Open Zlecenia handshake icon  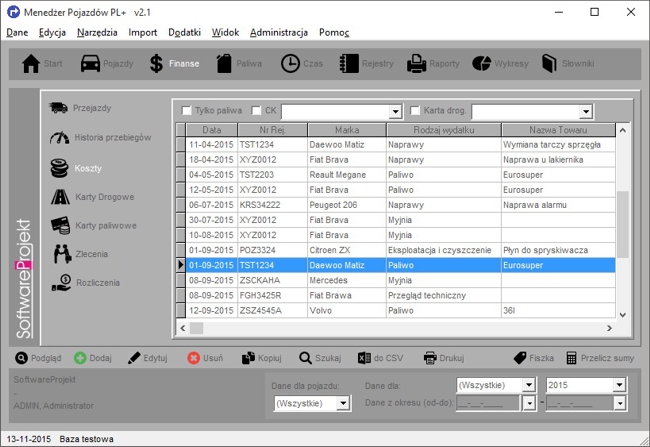click(62, 254)
